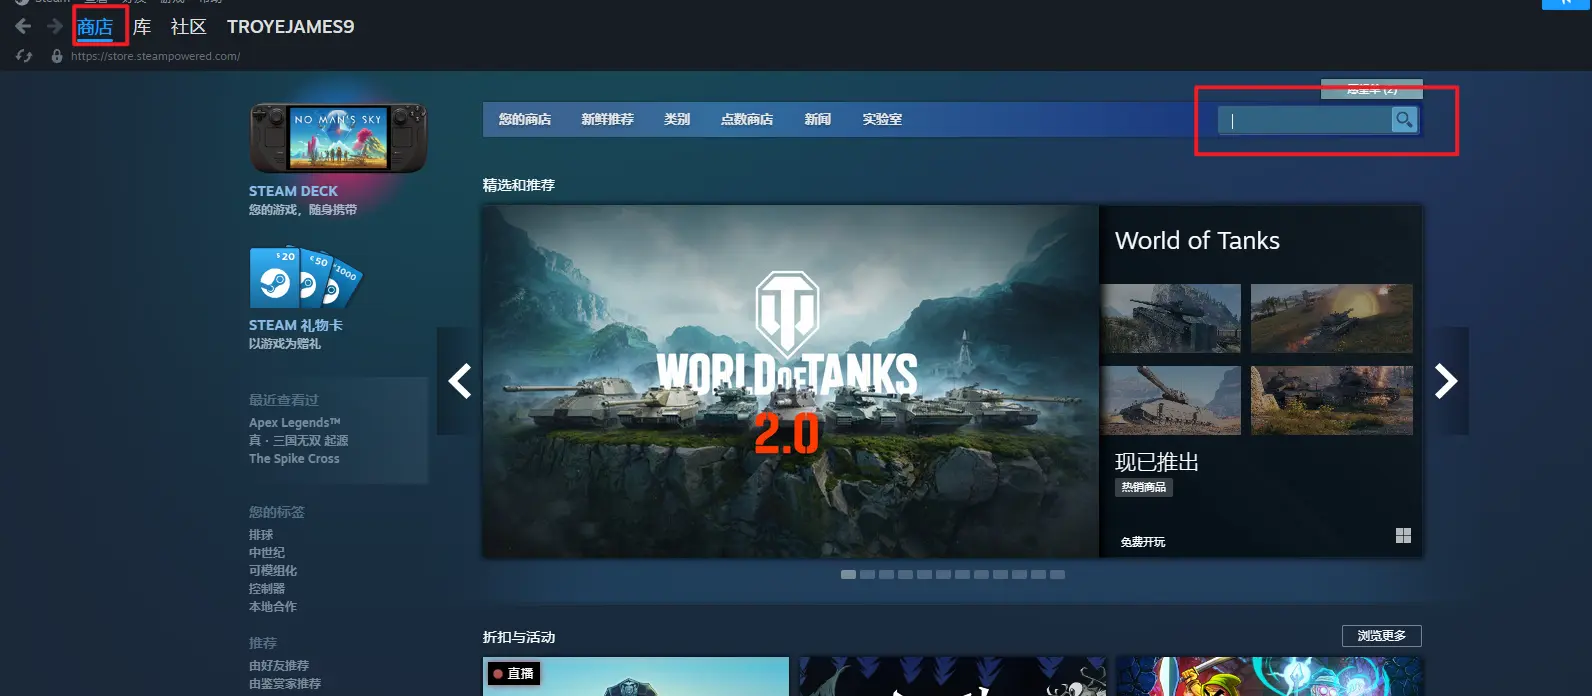Jump to the last carousel page dot
This screenshot has height=696, width=1592.
pyautogui.click(x=1057, y=575)
